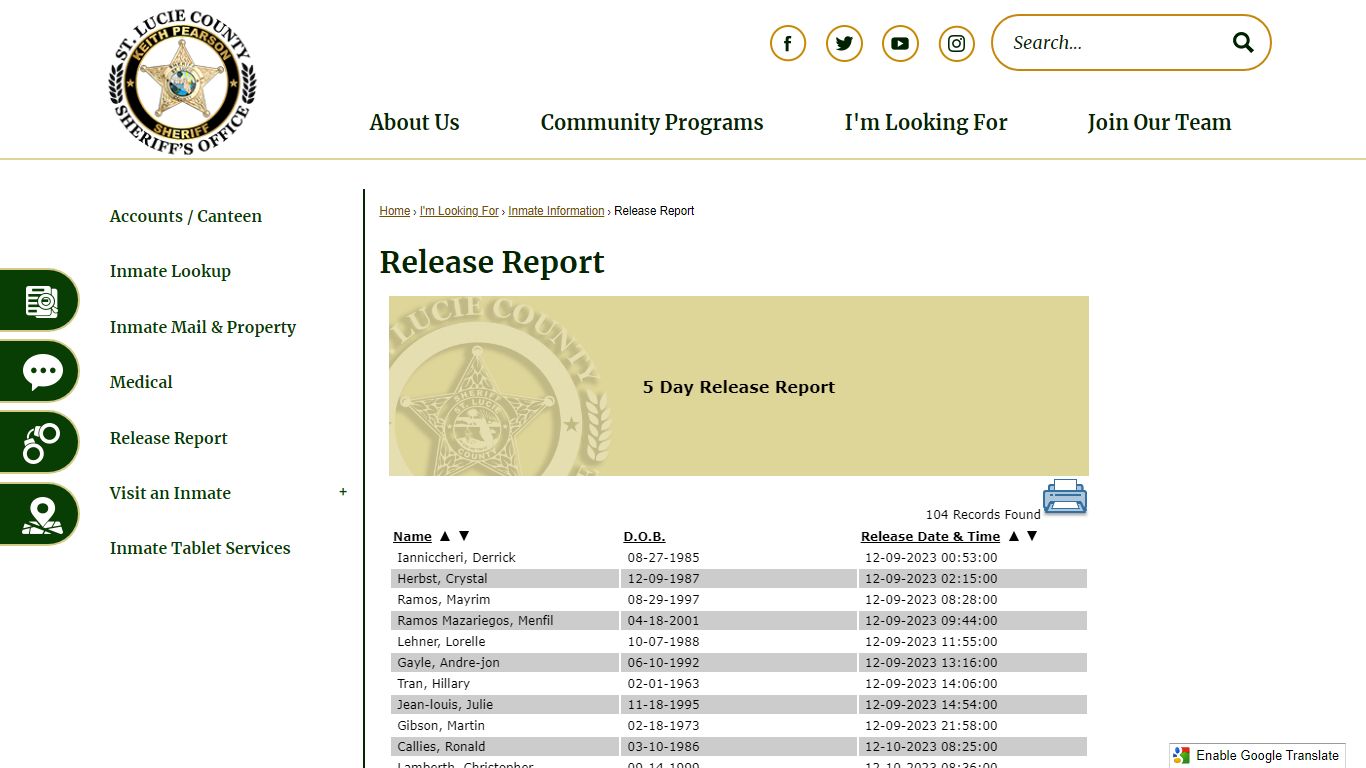This screenshot has height=768, width=1366.
Task: Go to Accounts / Canteen page
Action: coord(186,216)
